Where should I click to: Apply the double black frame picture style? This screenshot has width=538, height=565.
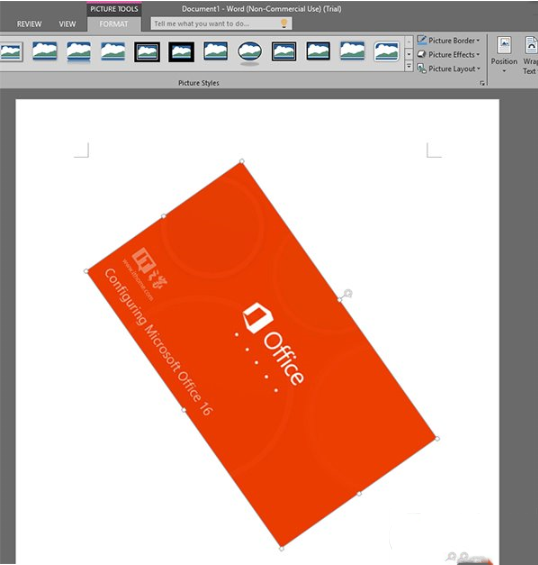click(147, 52)
